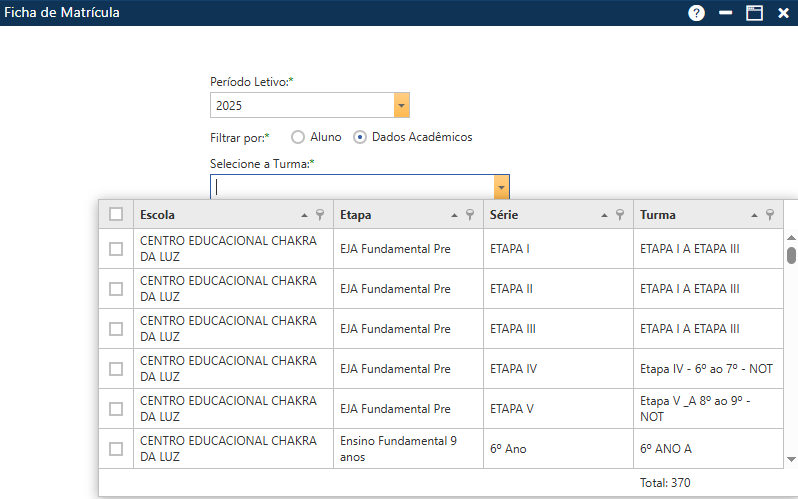Check the 6º Ano row checkbox
Screen dimensions: 798x499
point(116,449)
